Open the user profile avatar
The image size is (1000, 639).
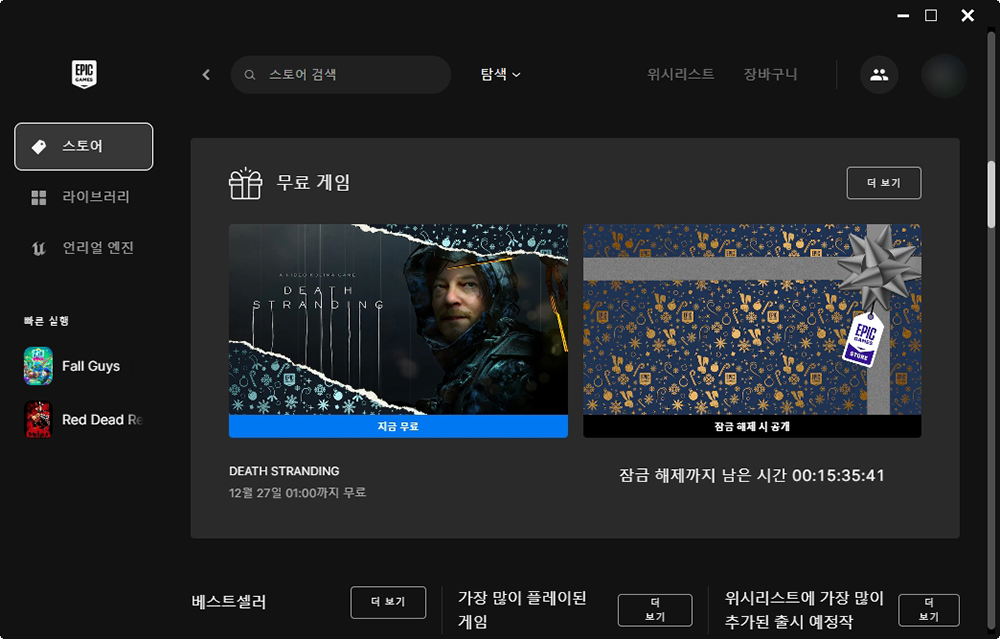(944, 75)
